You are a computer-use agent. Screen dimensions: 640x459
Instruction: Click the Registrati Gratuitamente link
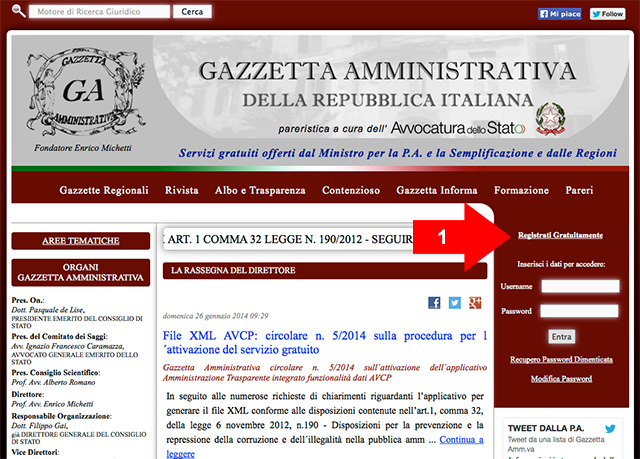pyautogui.click(x=561, y=235)
